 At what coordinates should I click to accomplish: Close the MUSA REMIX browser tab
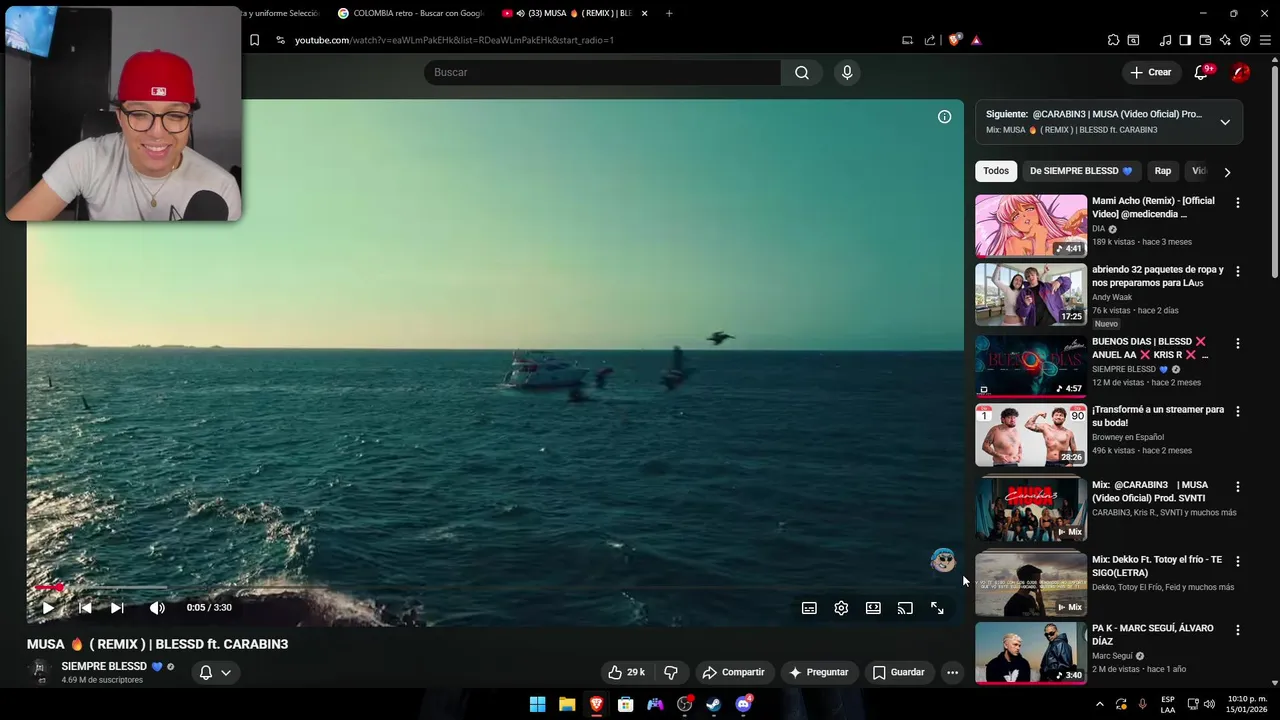[644, 13]
